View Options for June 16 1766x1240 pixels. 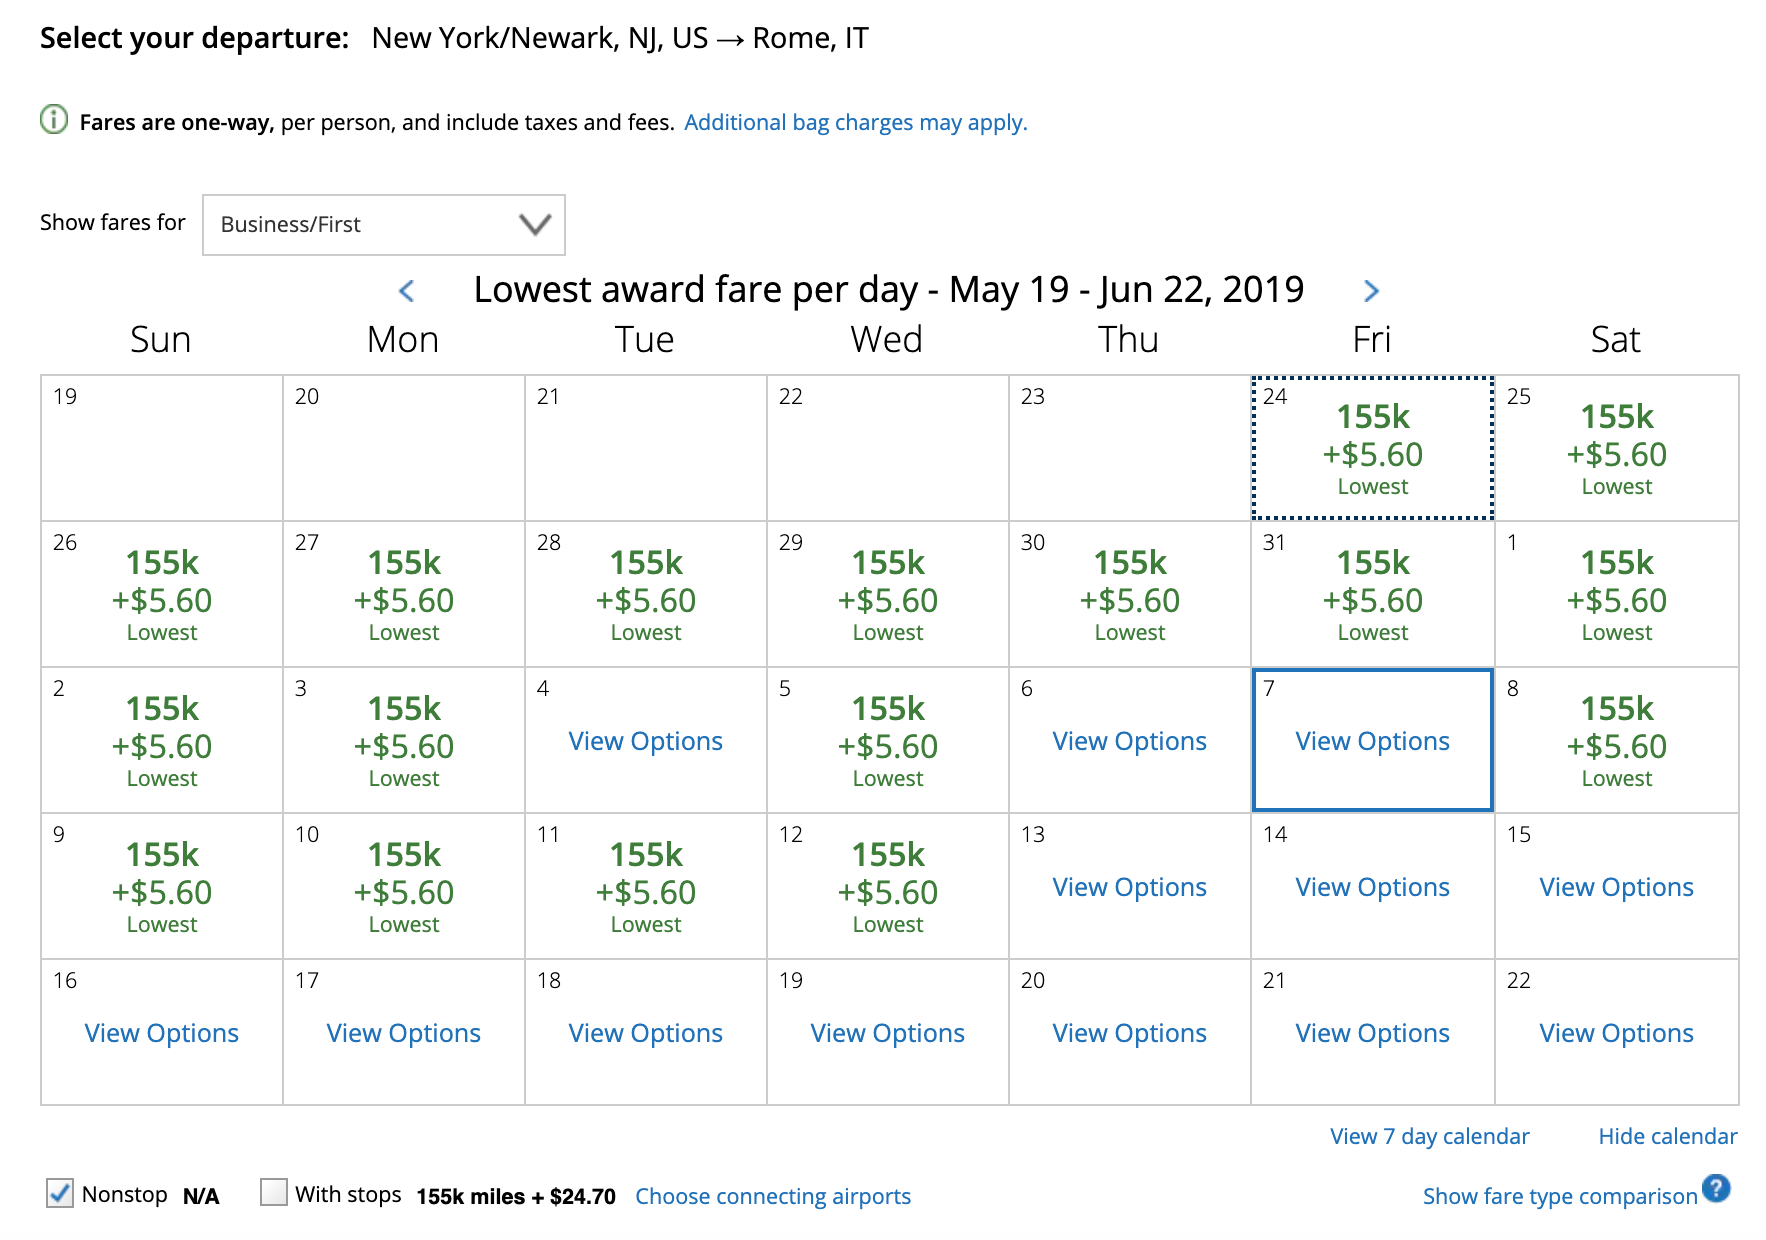[162, 1033]
